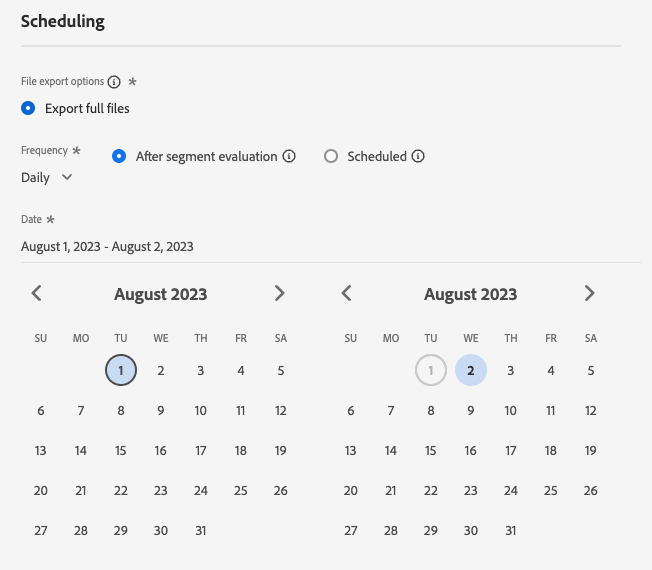The image size is (652, 570).
Task: Select August 15 on the left calendar
Action: pyautogui.click(x=121, y=450)
